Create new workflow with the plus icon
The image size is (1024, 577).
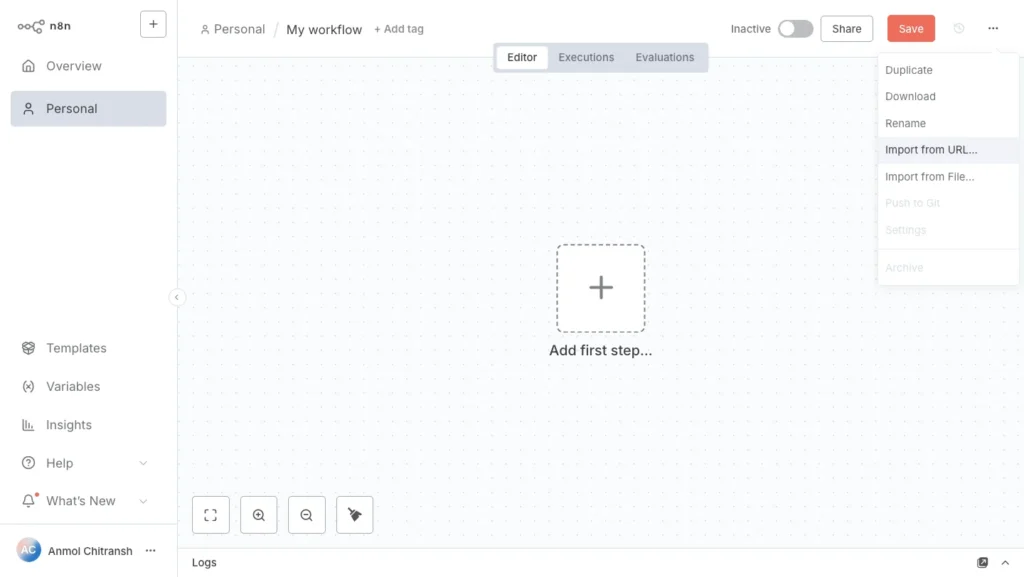(x=152, y=24)
